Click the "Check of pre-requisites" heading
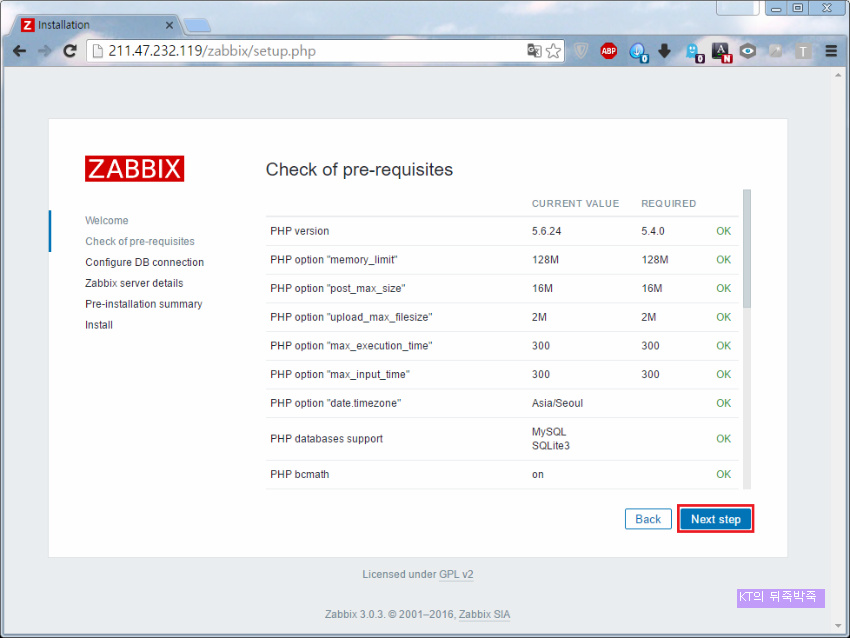The width and height of the screenshot is (850, 638). 359,170
